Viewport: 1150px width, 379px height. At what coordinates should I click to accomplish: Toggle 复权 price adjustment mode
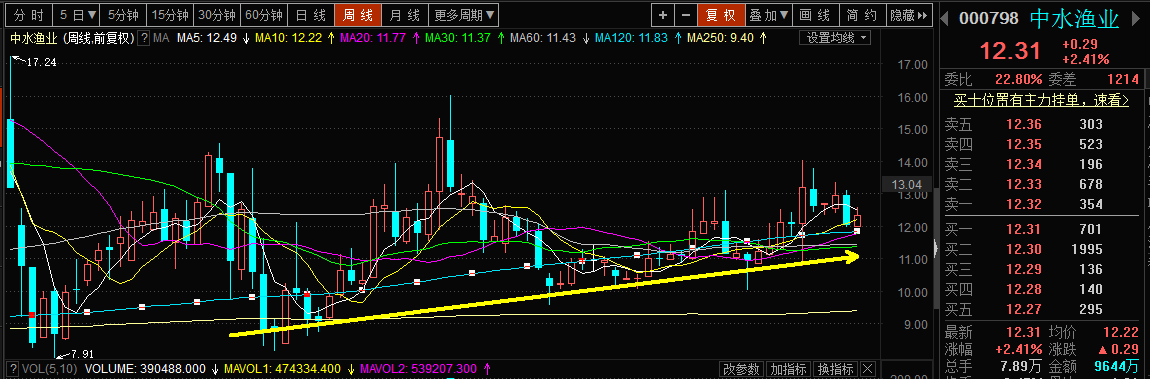pos(720,15)
